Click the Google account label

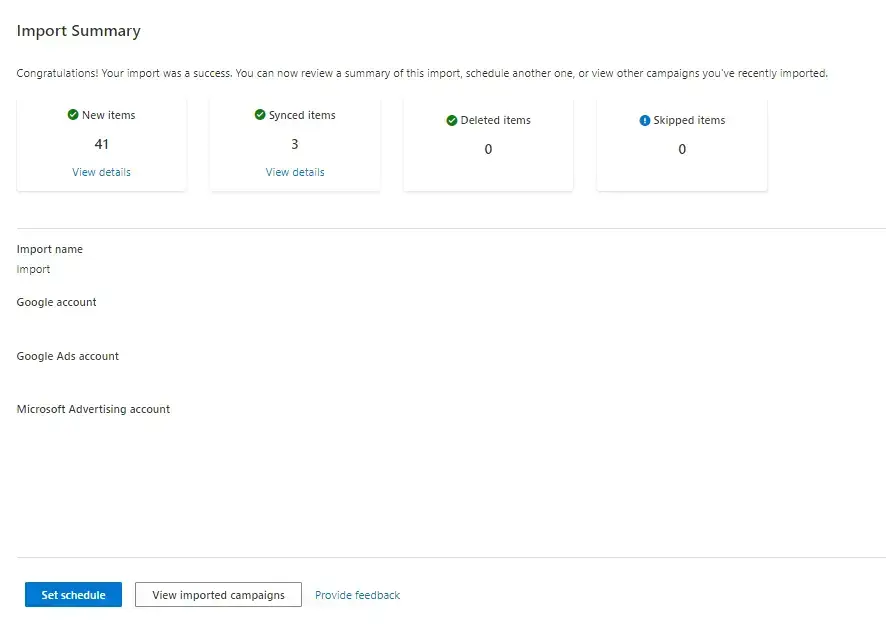[56, 302]
